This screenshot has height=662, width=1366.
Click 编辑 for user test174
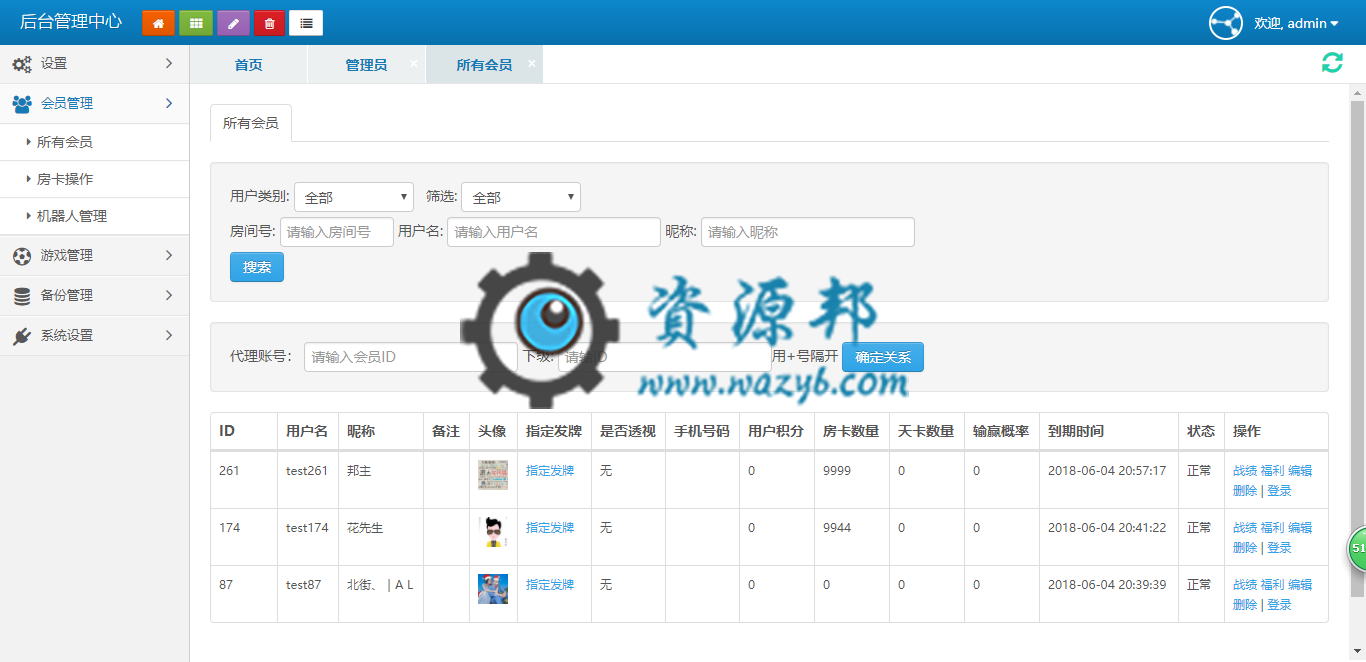[1300, 528]
